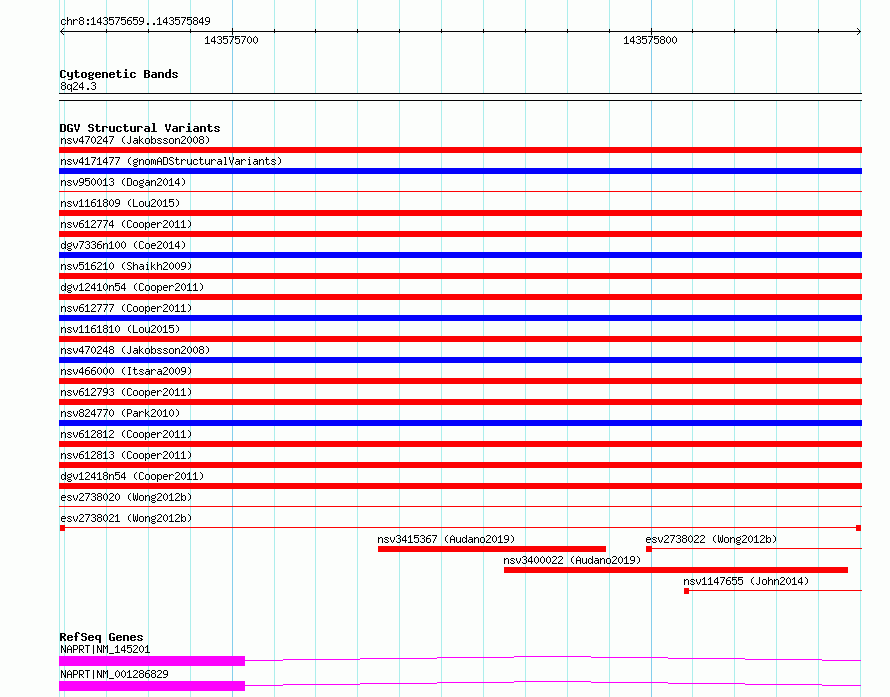Click the chr8:143575659..143575849 coordinates text
This screenshot has height=697, width=890.
pos(135,21)
